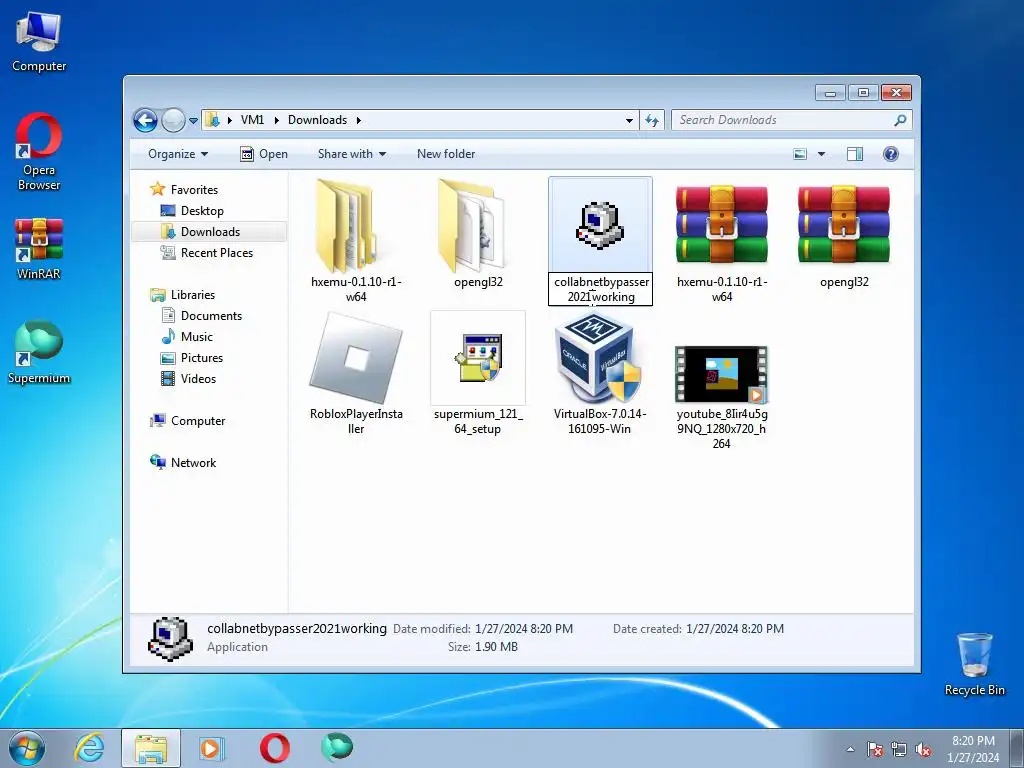Open the Windows Start menu
This screenshot has width=1024, height=768.
[x=26, y=748]
